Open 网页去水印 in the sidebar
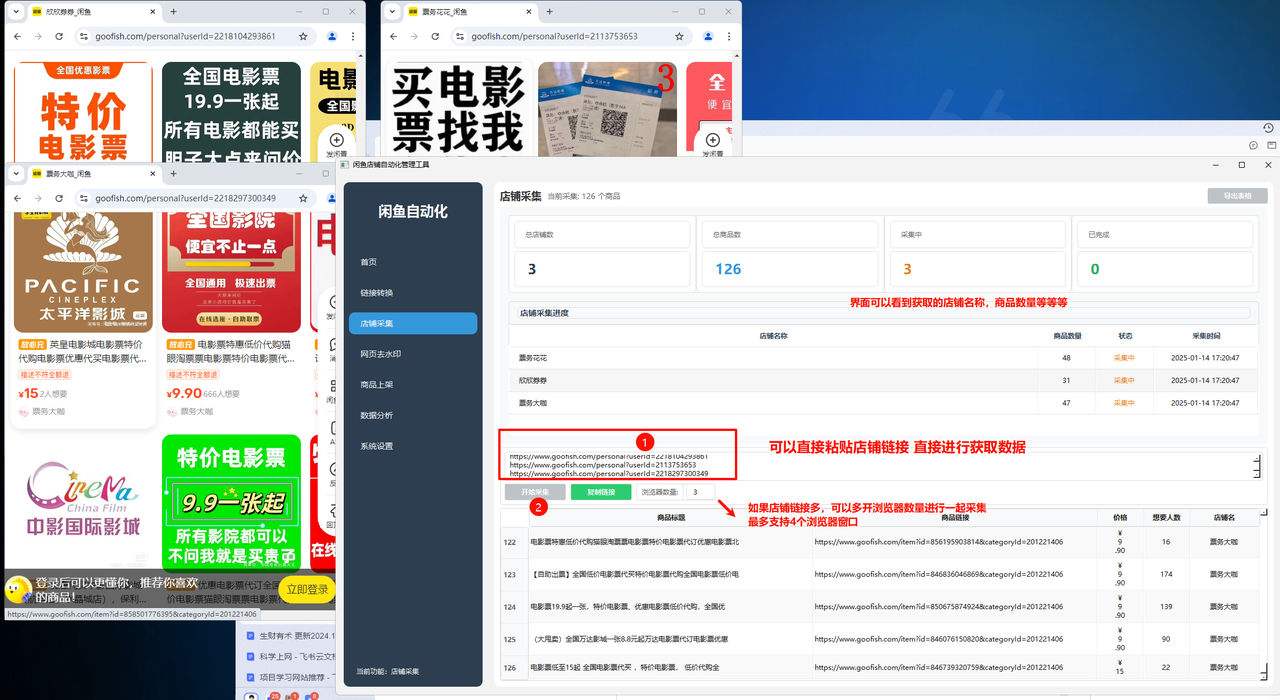Image resolution: width=1280 pixels, height=700 pixels. click(x=413, y=354)
